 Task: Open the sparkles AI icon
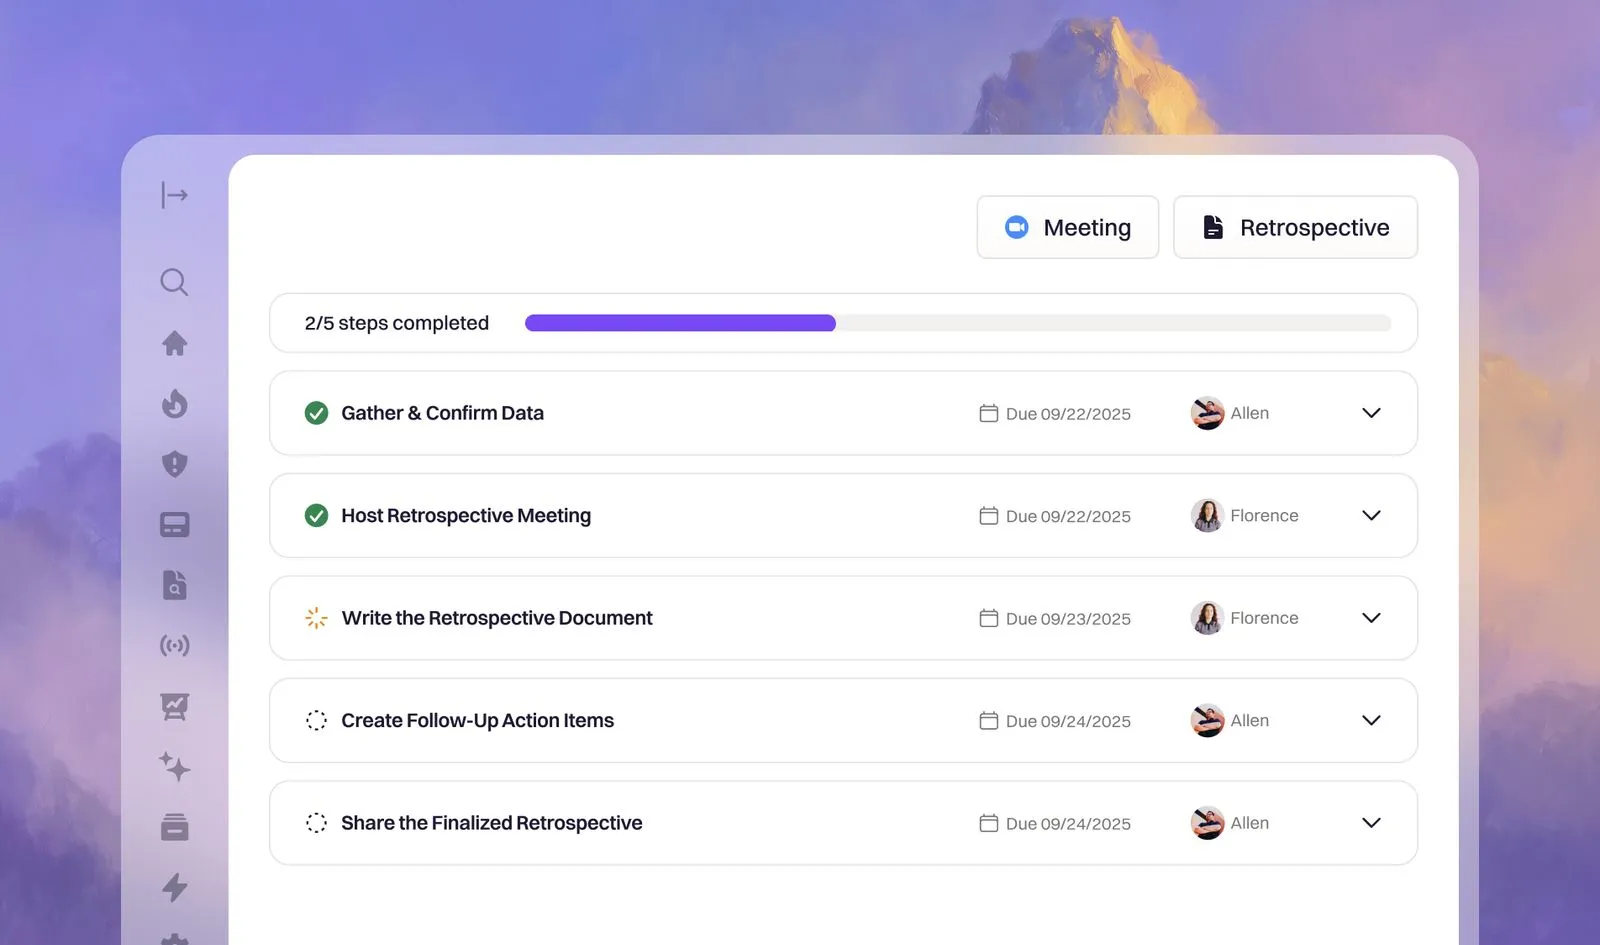tap(174, 768)
